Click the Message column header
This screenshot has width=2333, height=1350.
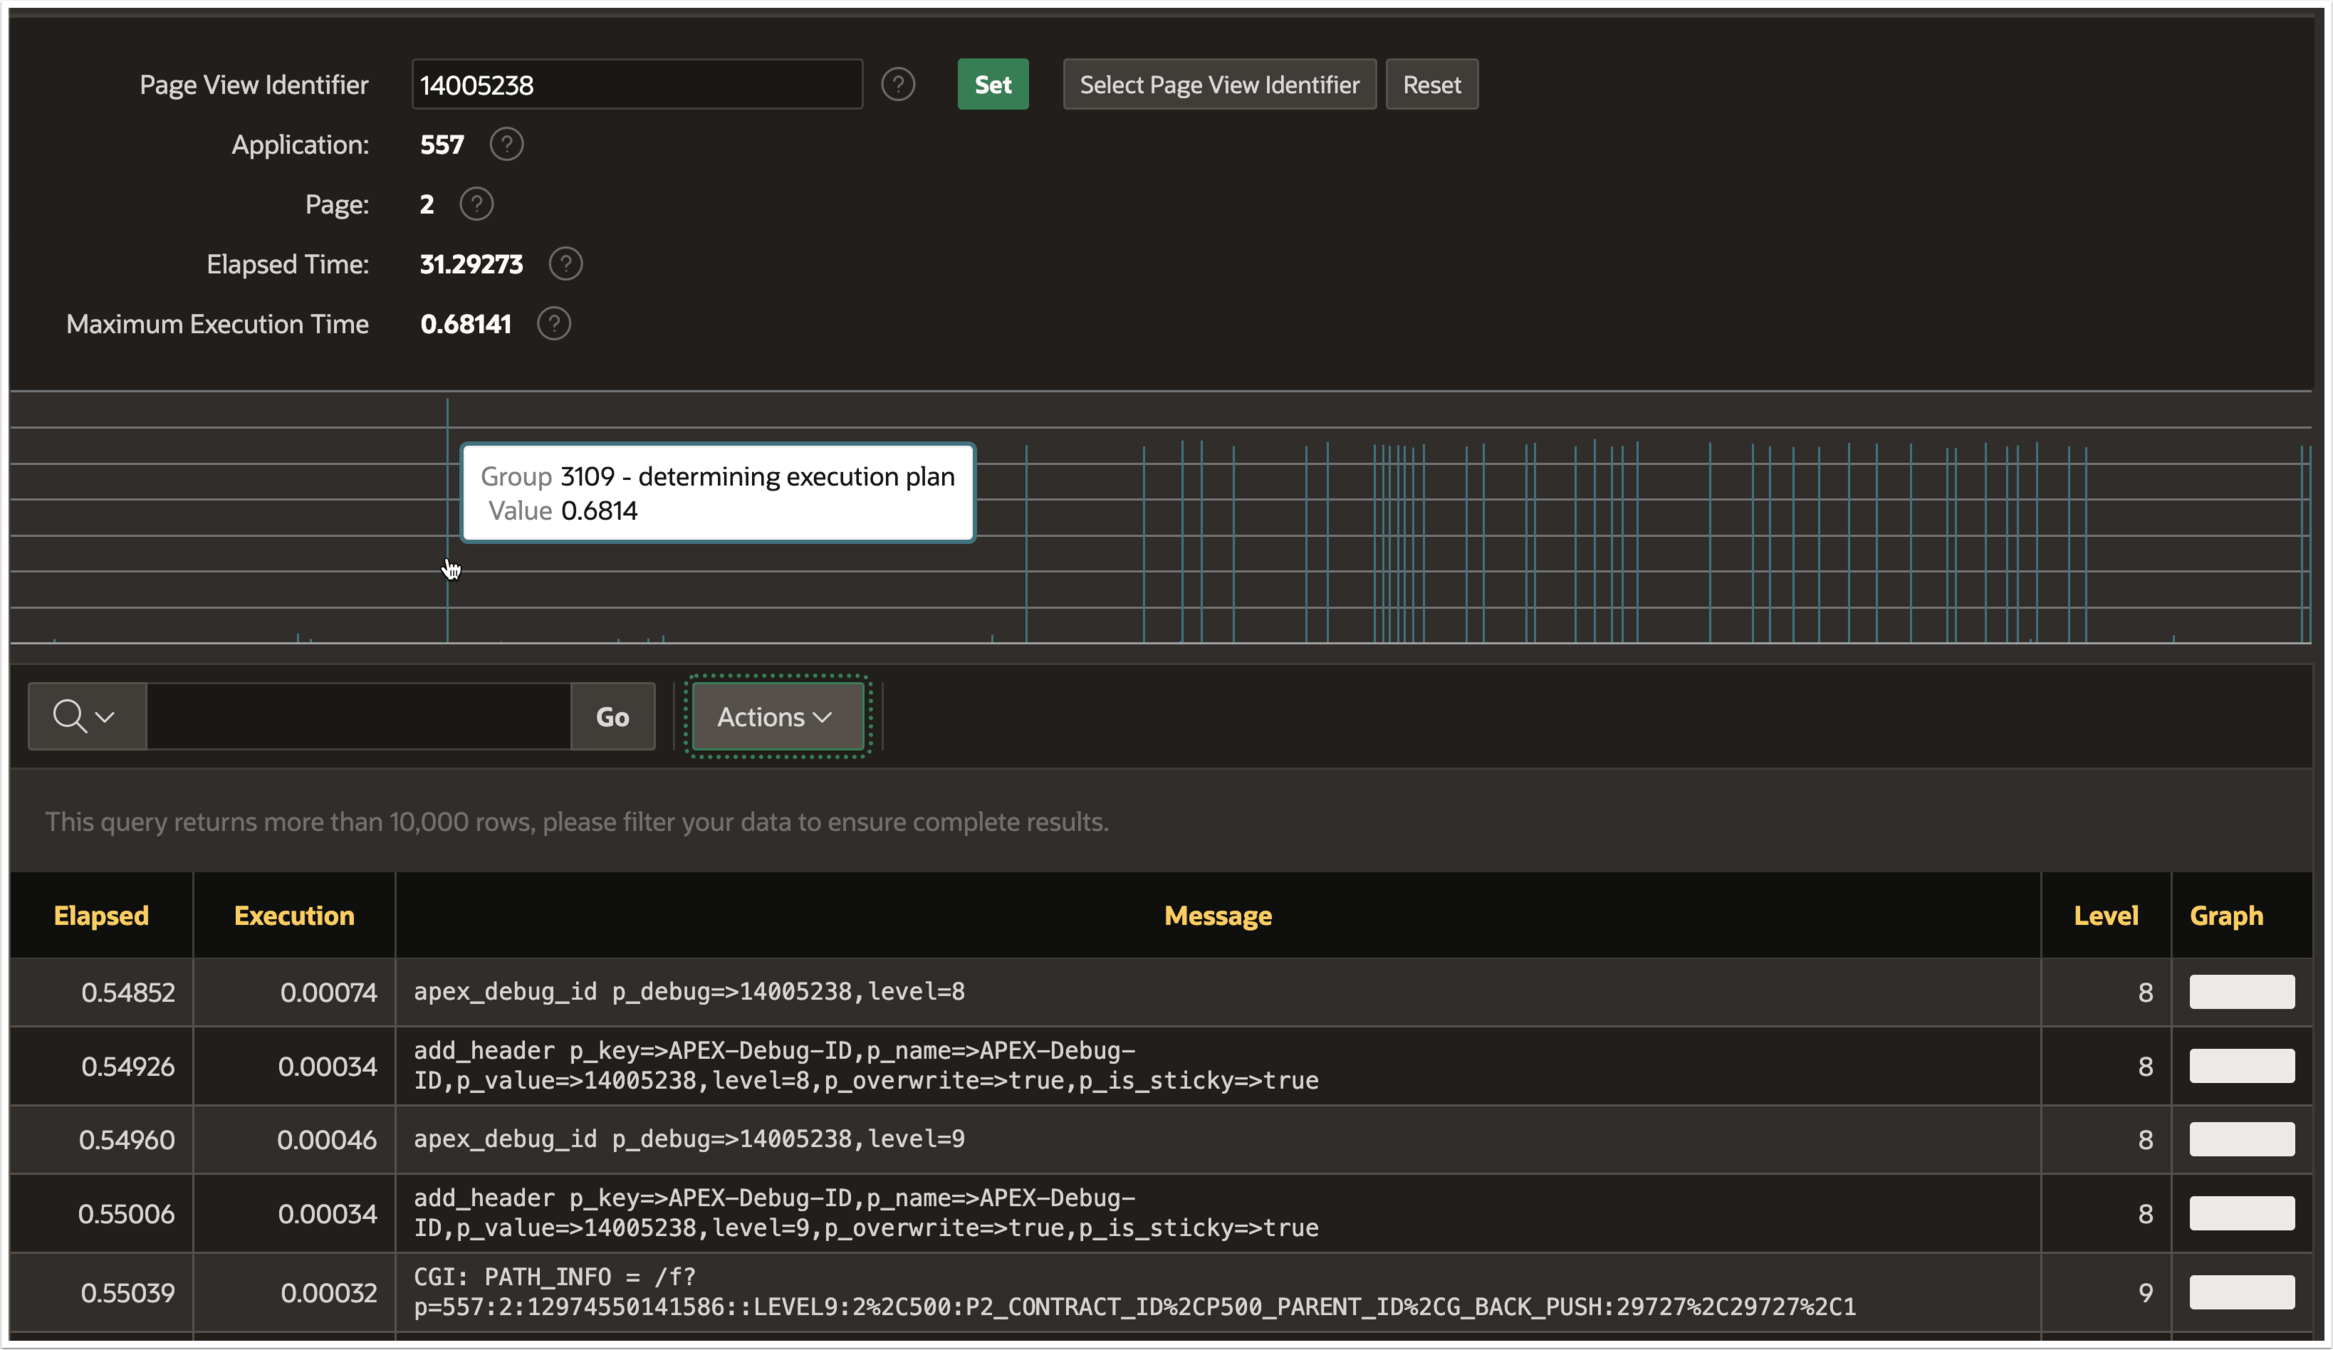click(1217, 915)
